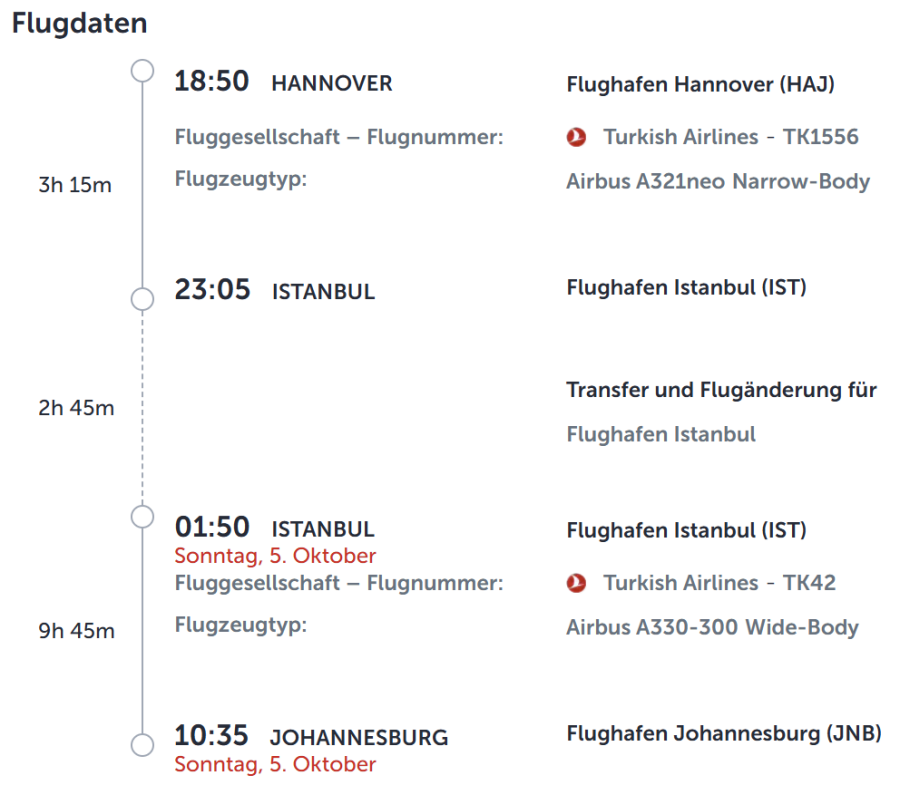The height and width of the screenshot is (785, 900).
Task: Click the 3h 15m flight duration
Action: pos(76,185)
